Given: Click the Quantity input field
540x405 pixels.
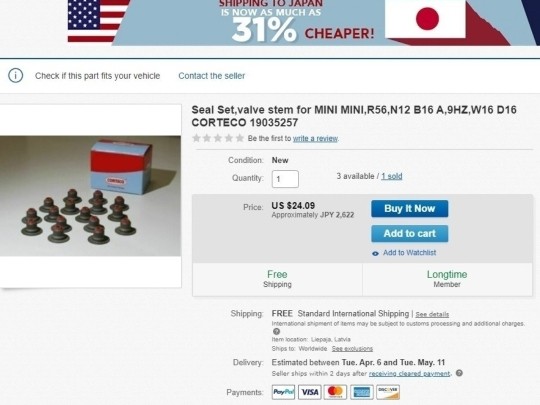Looking at the screenshot, I should click(x=285, y=179).
